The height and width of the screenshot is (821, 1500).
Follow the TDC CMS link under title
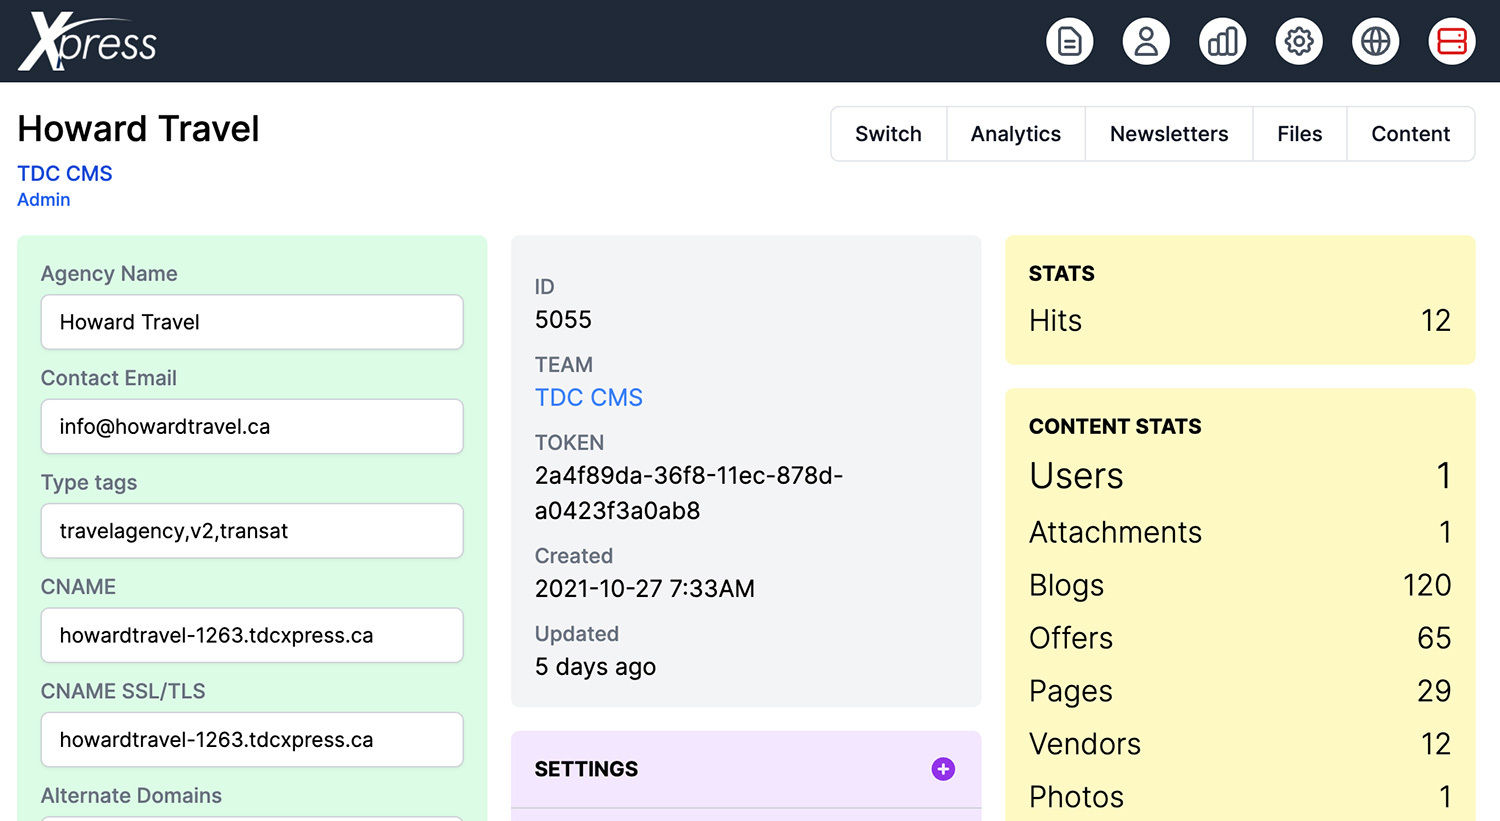65,174
